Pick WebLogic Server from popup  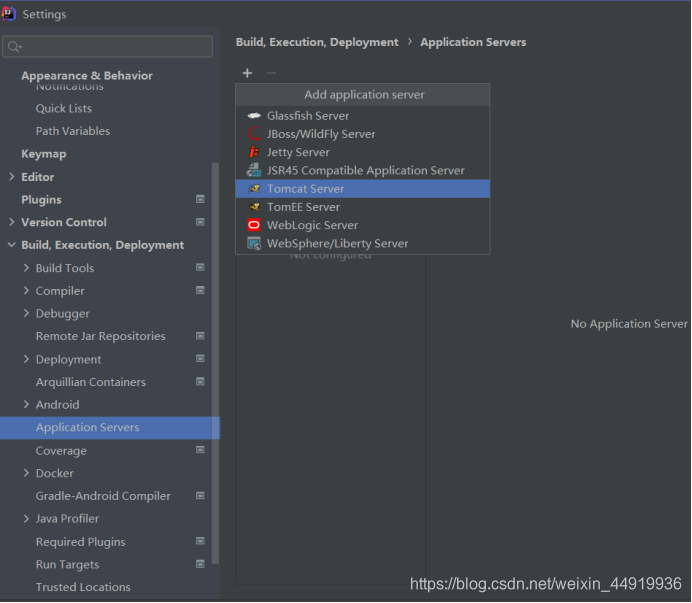(x=362, y=225)
